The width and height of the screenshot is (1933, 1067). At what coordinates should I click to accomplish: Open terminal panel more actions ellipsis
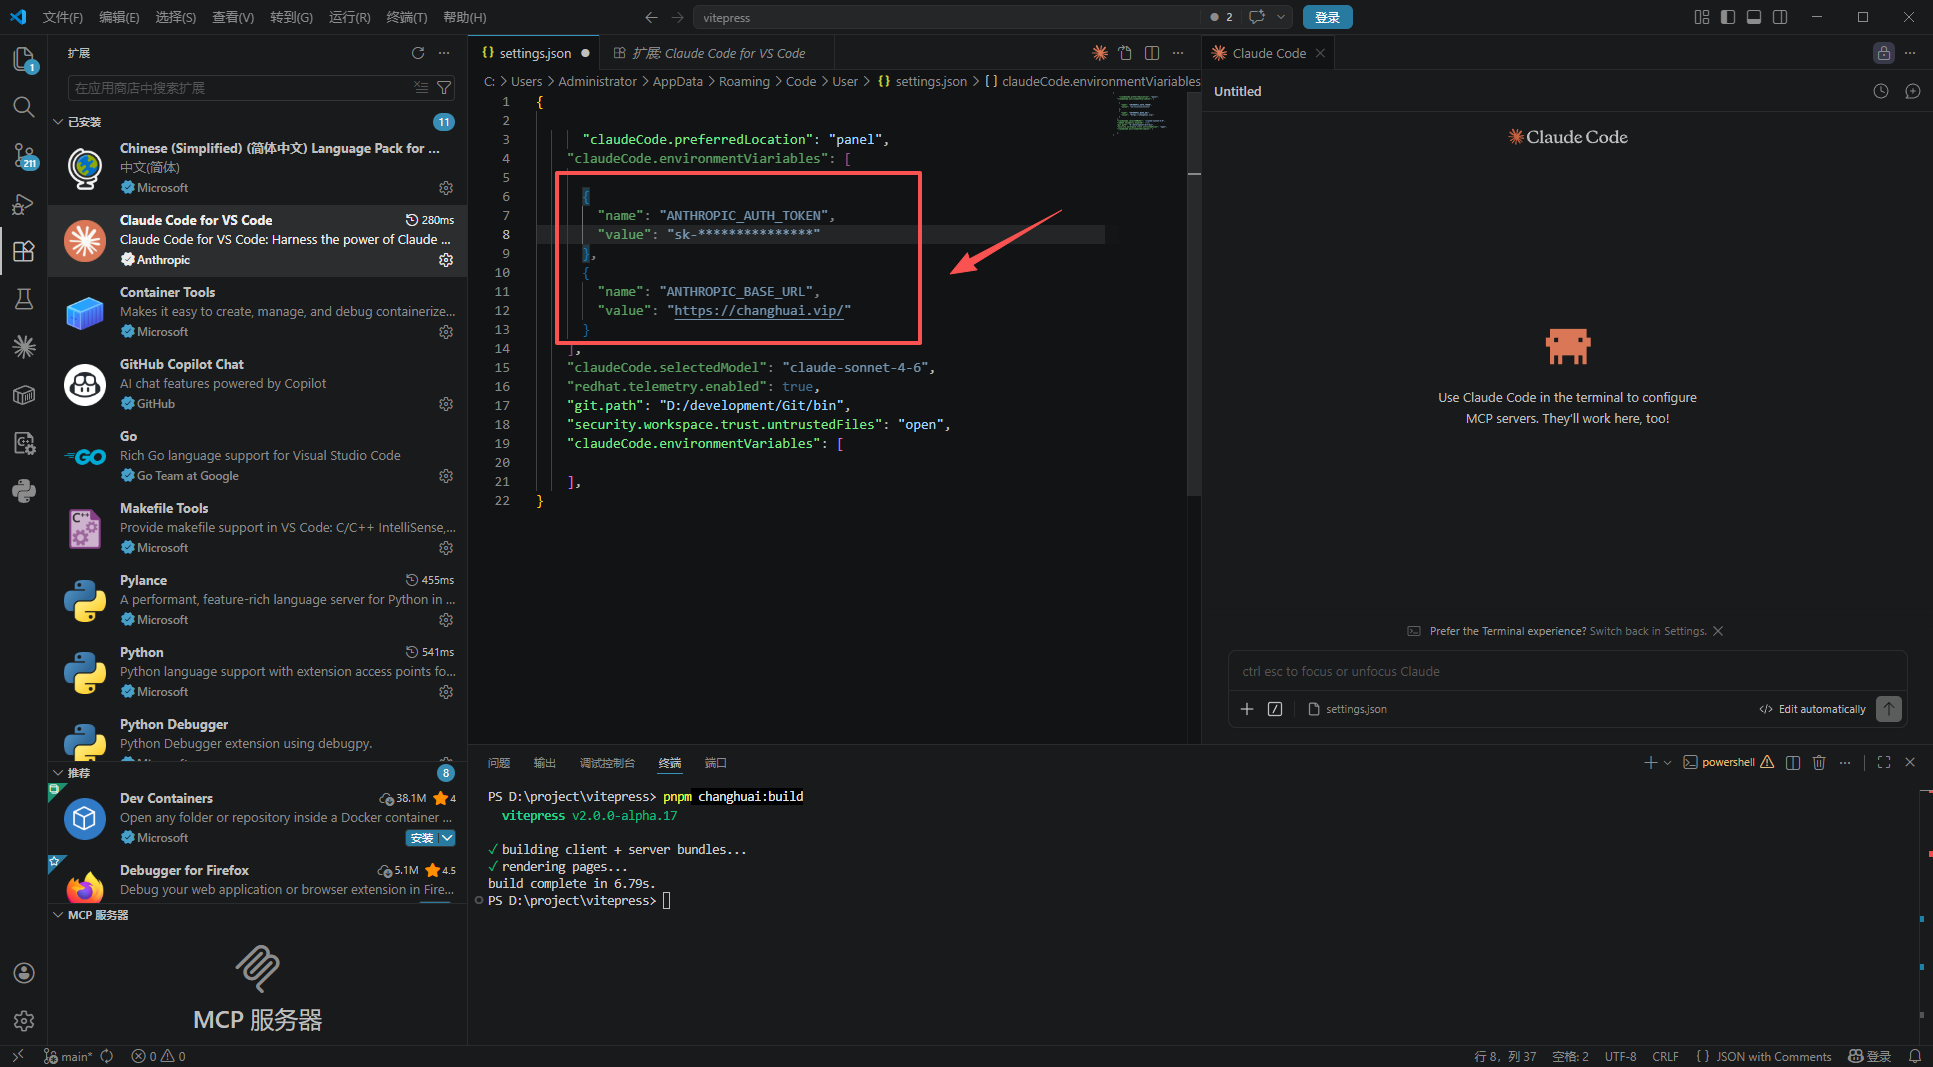pos(1845,762)
